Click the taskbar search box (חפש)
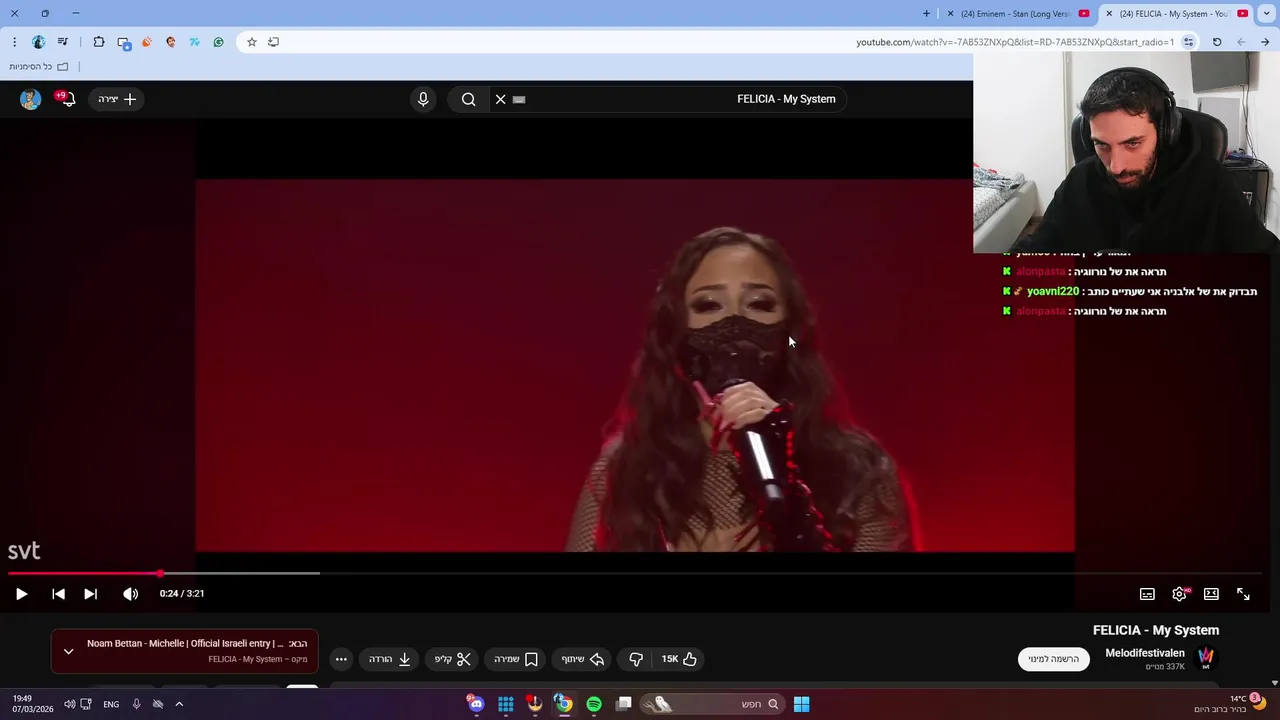This screenshot has width=1280, height=720. (x=711, y=704)
